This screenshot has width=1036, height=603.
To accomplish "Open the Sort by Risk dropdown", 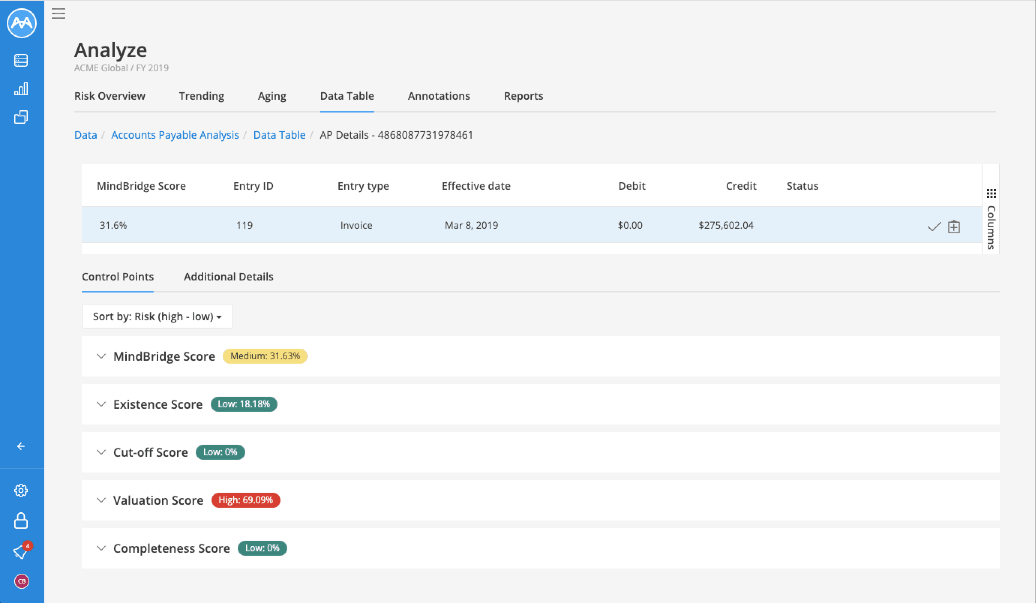I will coord(157,317).
